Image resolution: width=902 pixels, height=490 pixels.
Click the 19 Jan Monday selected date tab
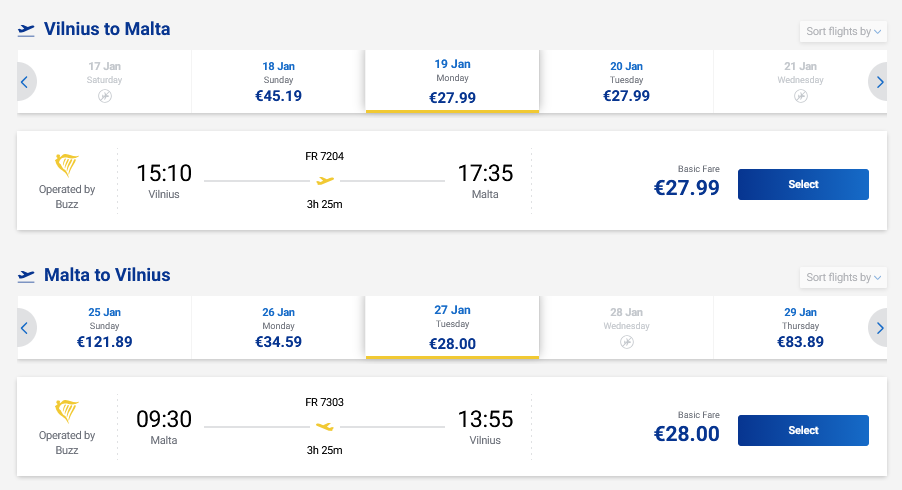pos(453,82)
